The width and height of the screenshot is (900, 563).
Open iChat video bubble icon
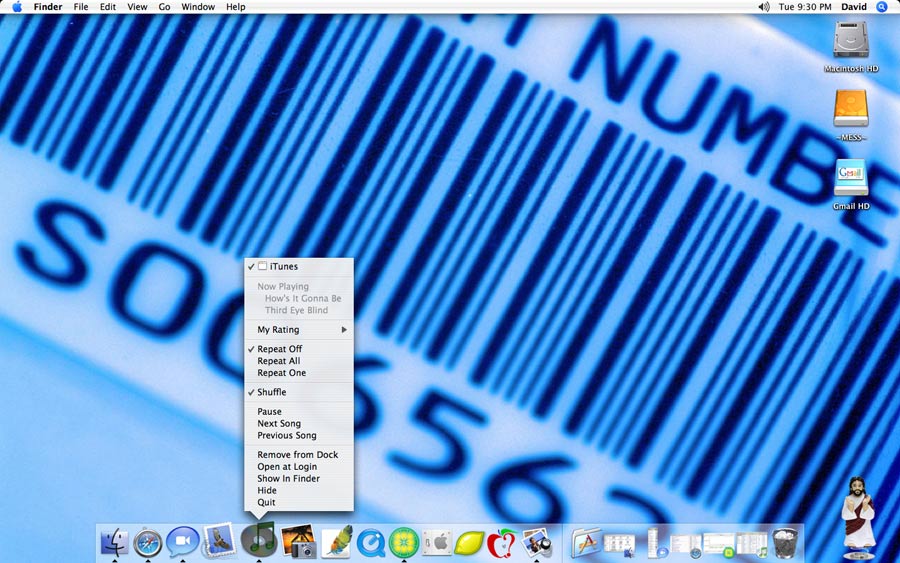pos(183,541)
